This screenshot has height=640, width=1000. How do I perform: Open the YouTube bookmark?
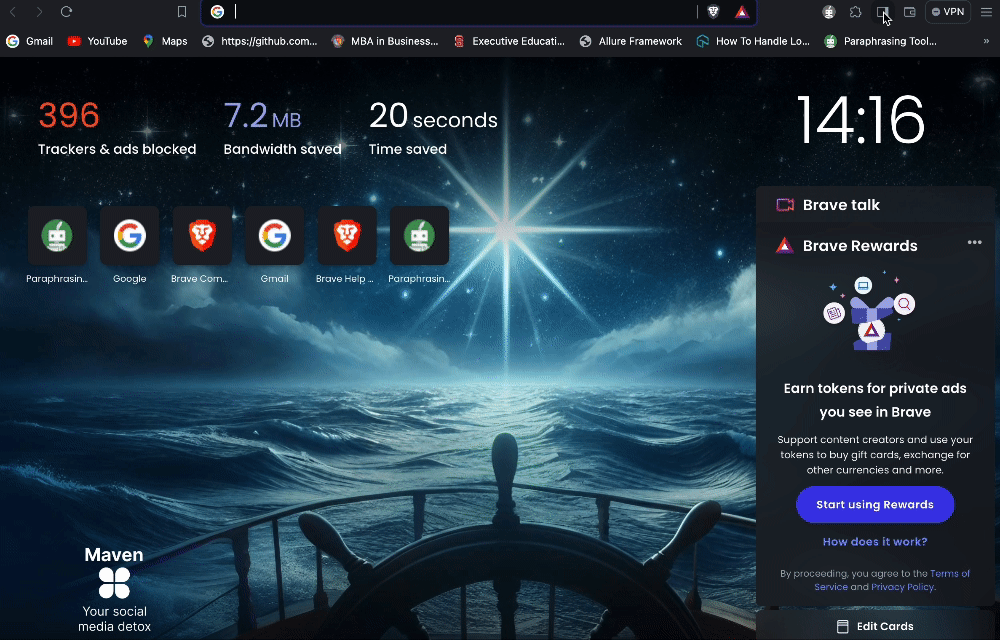(x=97, y=41)
